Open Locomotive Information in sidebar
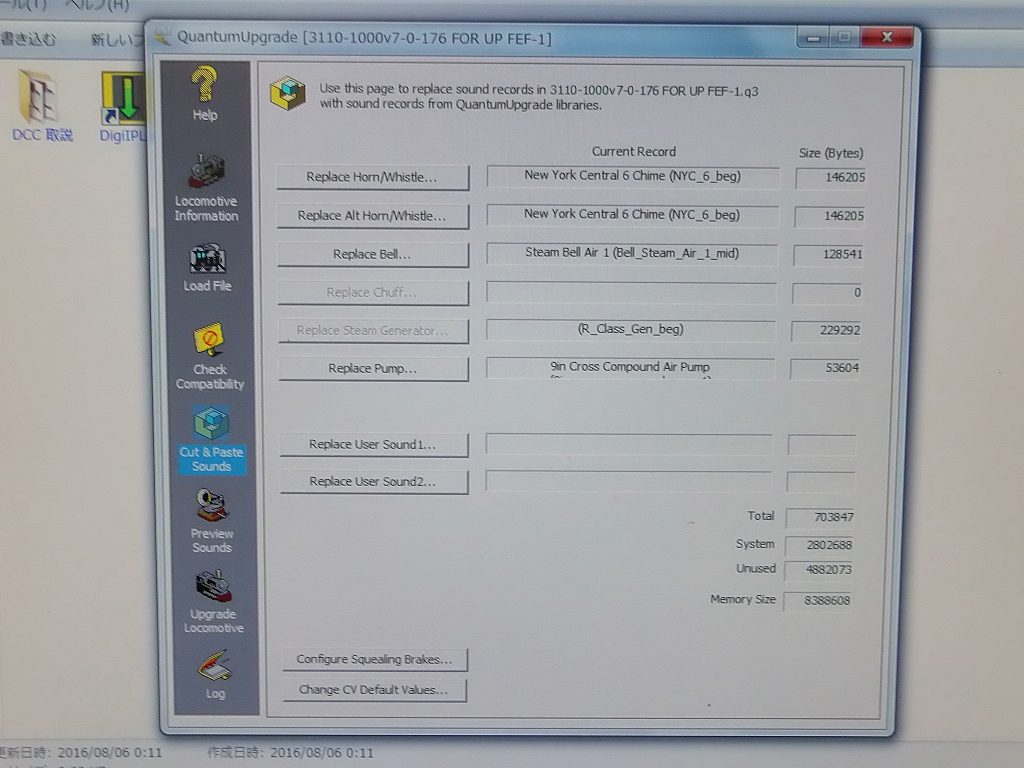1024x768 pixels. pyautogui.click(x=206, y=188)
